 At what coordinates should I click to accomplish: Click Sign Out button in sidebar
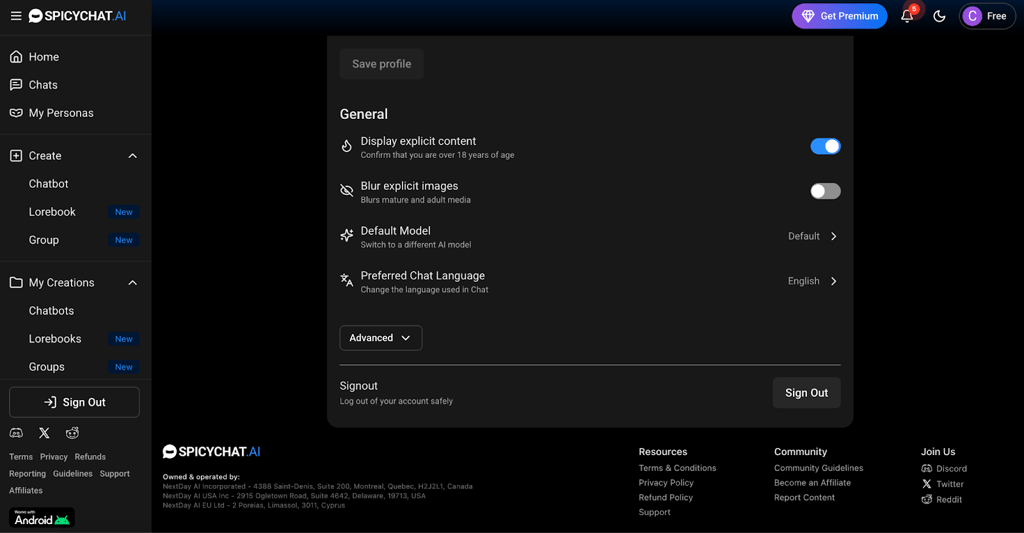(x=74, y=402)
